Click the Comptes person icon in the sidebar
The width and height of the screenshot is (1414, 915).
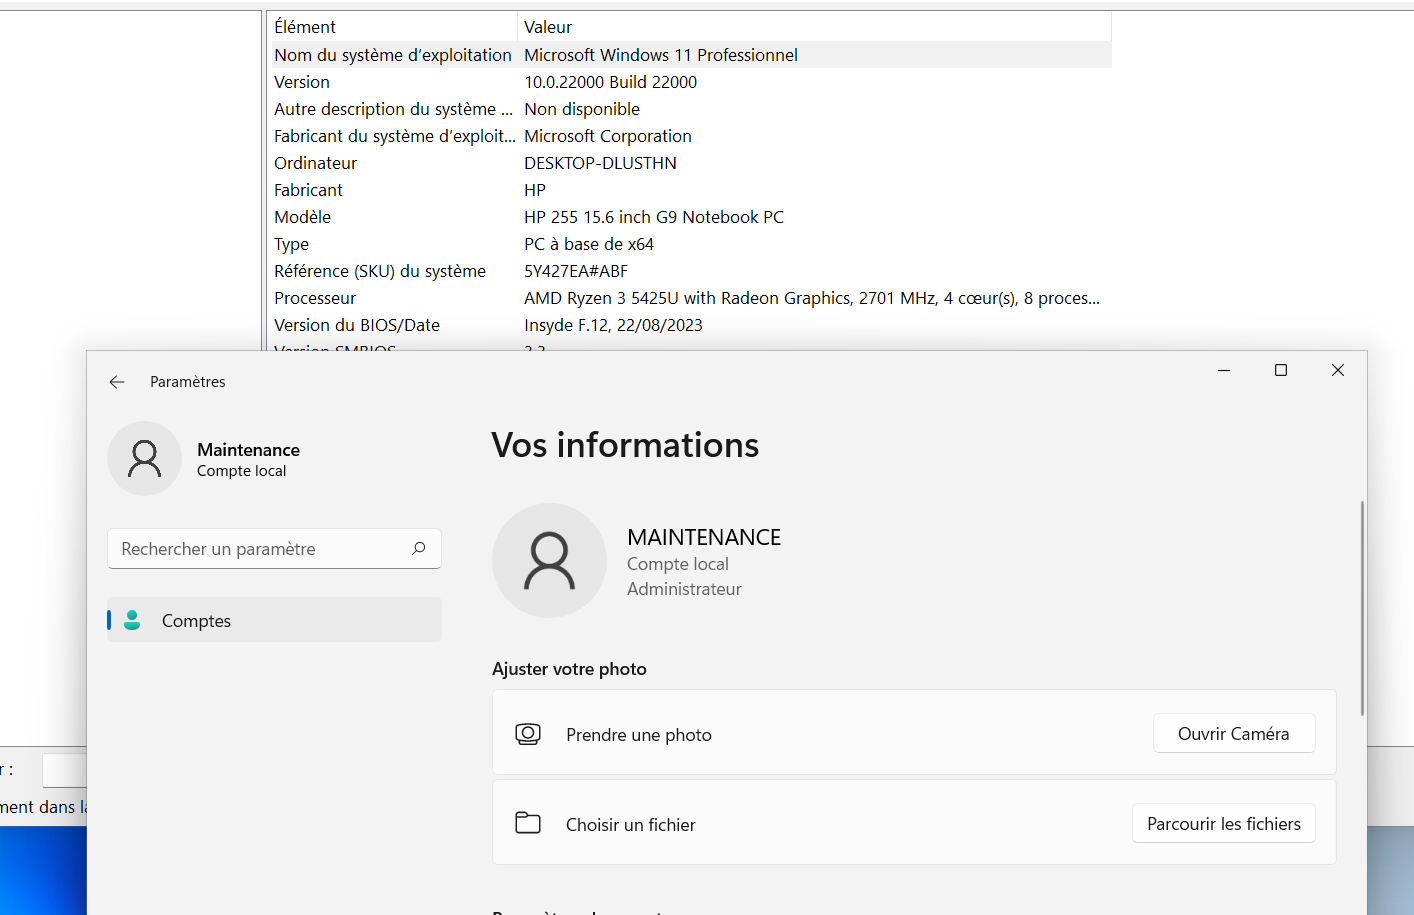[x=132, y=620]
